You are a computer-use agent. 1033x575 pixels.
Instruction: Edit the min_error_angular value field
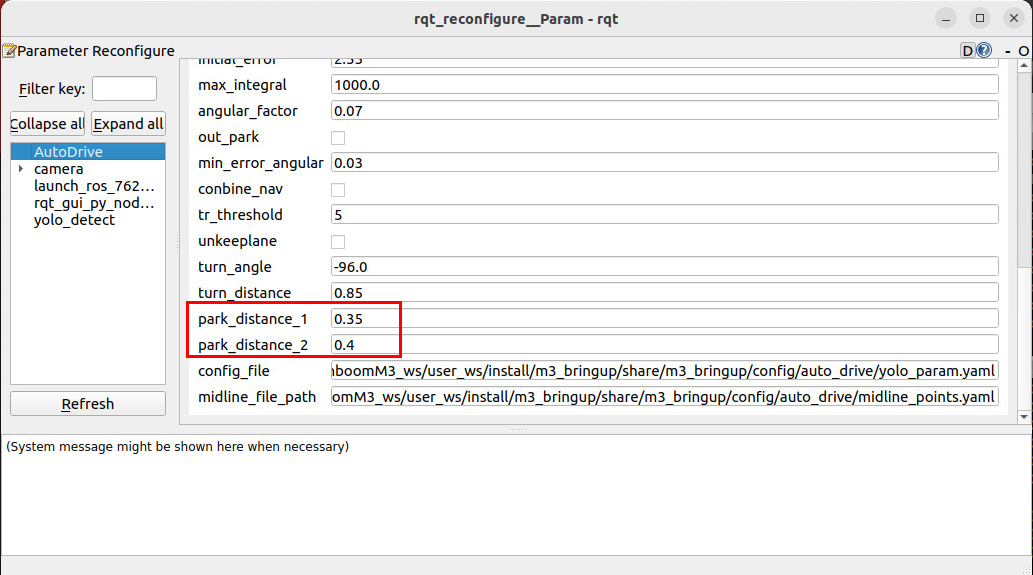pyautogui.click(x=665, y=163)
